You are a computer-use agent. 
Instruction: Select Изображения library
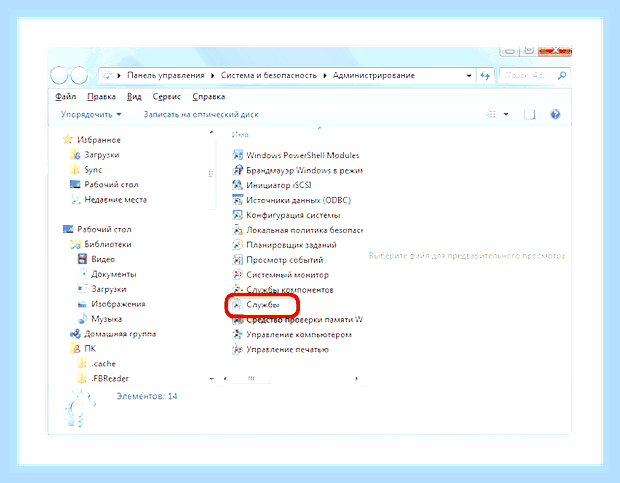tap(118, 304)
